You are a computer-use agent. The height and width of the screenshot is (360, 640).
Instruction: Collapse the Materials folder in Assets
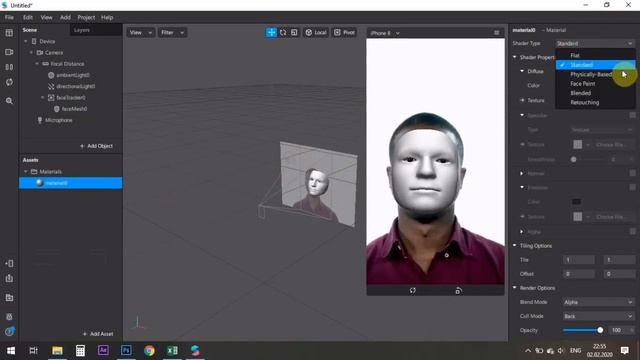[x=26, y=172]
